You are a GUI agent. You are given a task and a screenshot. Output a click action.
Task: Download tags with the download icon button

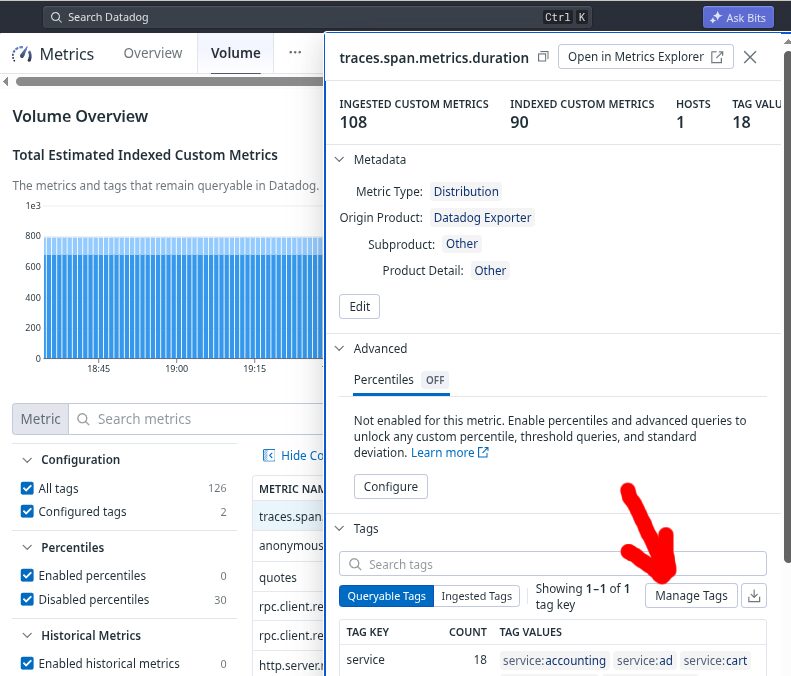point(754,596)
